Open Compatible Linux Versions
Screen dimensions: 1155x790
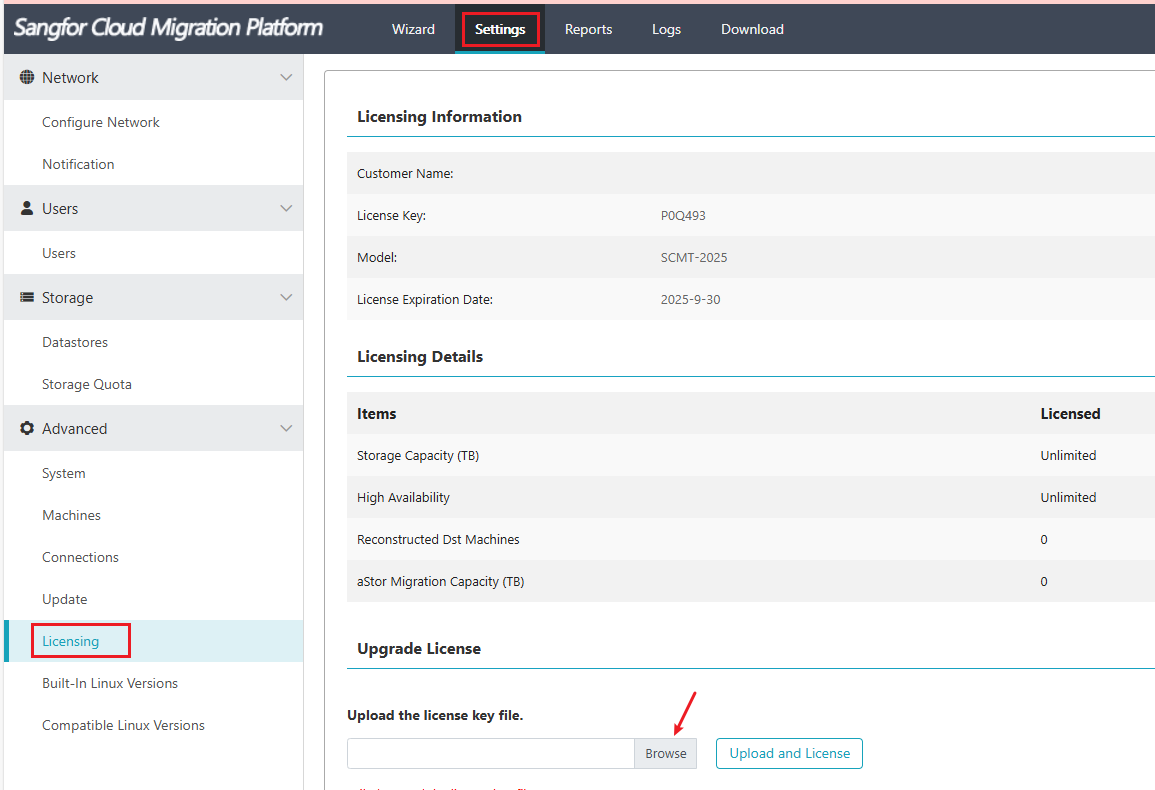(123, 726)
